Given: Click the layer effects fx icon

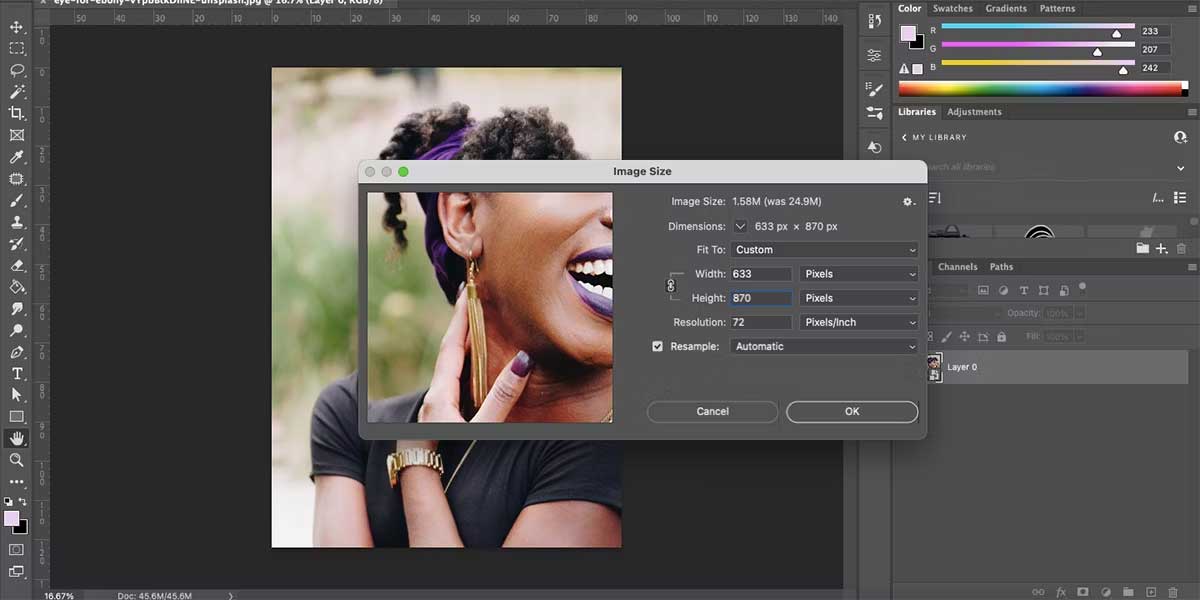Looking at the screenshot, I should click(x=1061, y=592).
